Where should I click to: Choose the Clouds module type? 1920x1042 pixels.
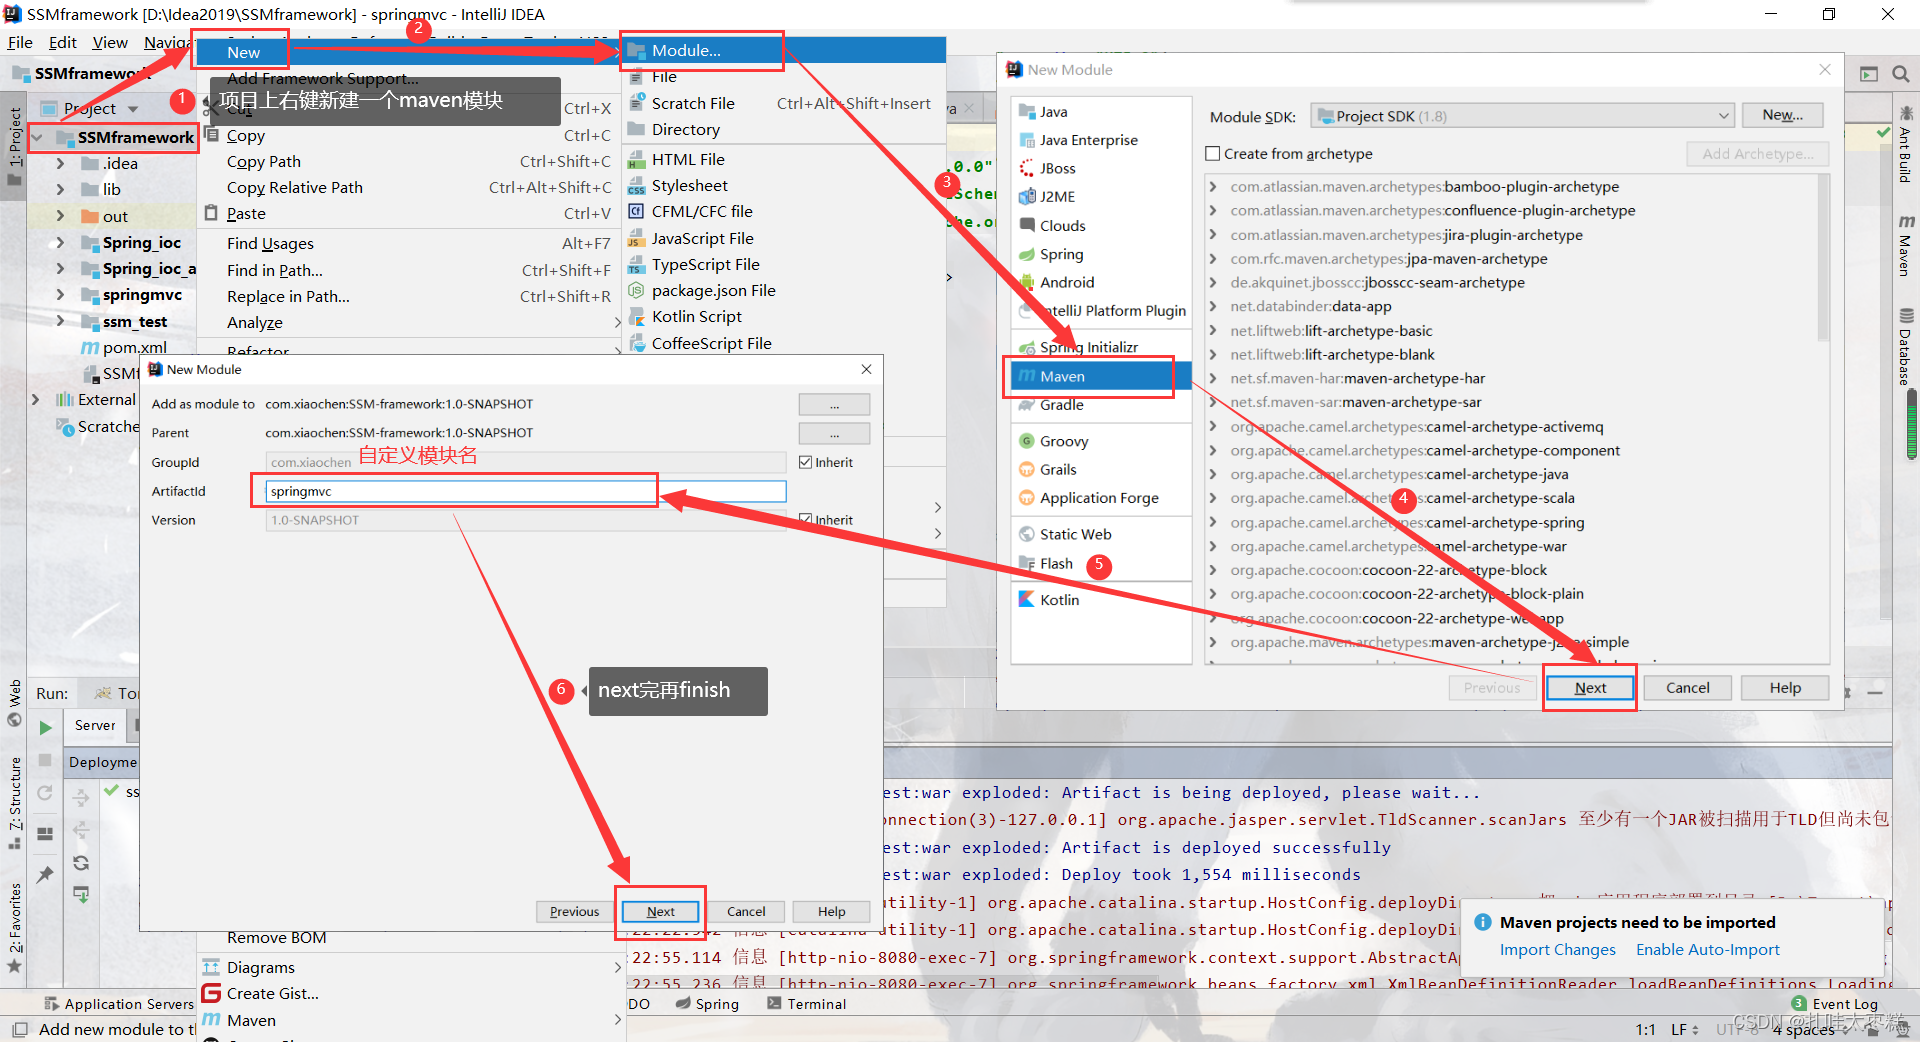(1062, 226)
